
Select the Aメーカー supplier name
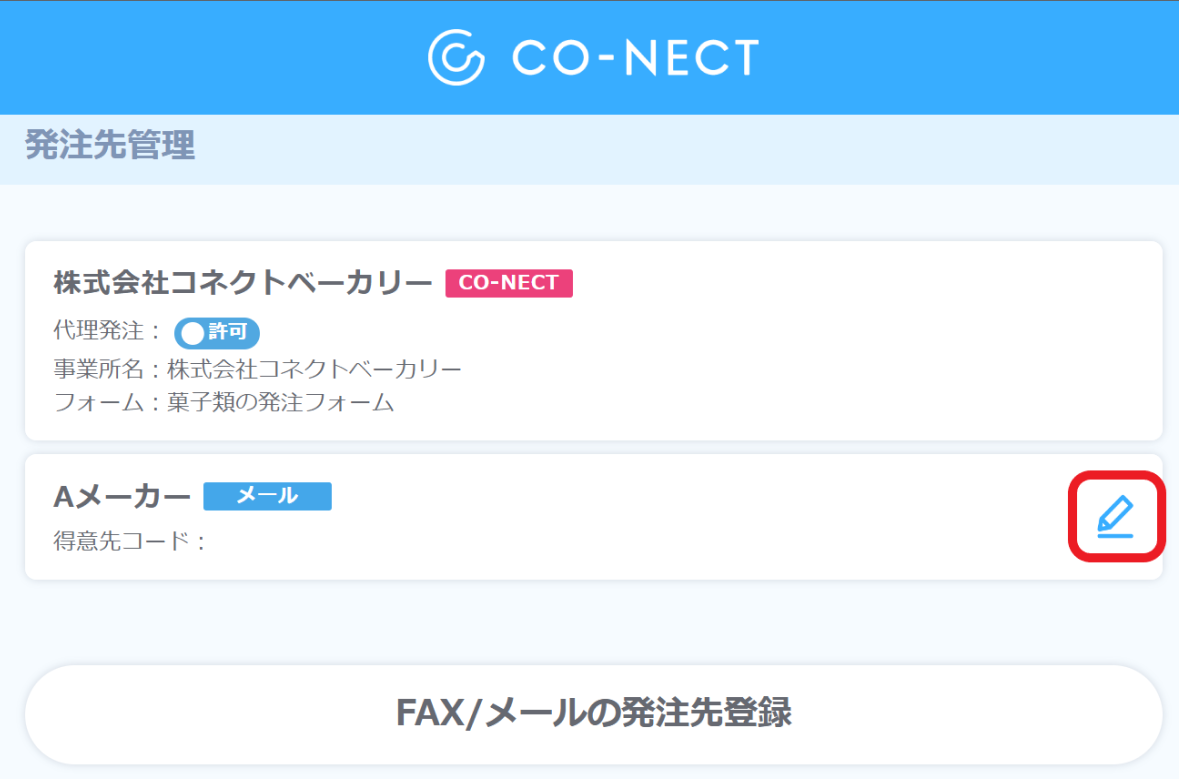coord(122,496)
